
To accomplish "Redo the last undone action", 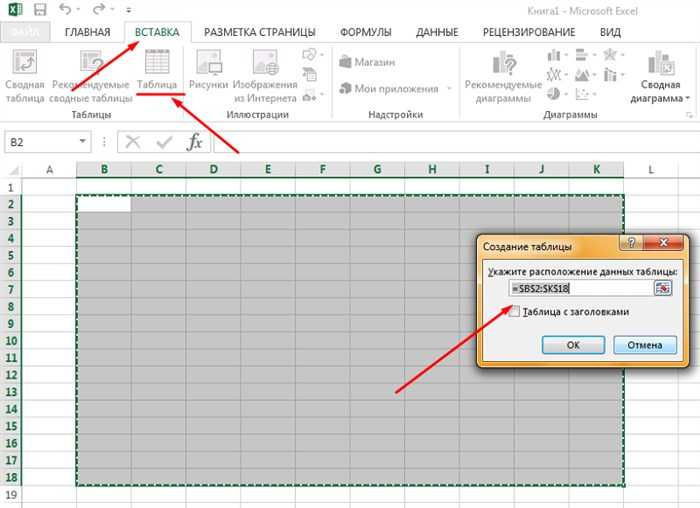I will (x=99, y=9).
